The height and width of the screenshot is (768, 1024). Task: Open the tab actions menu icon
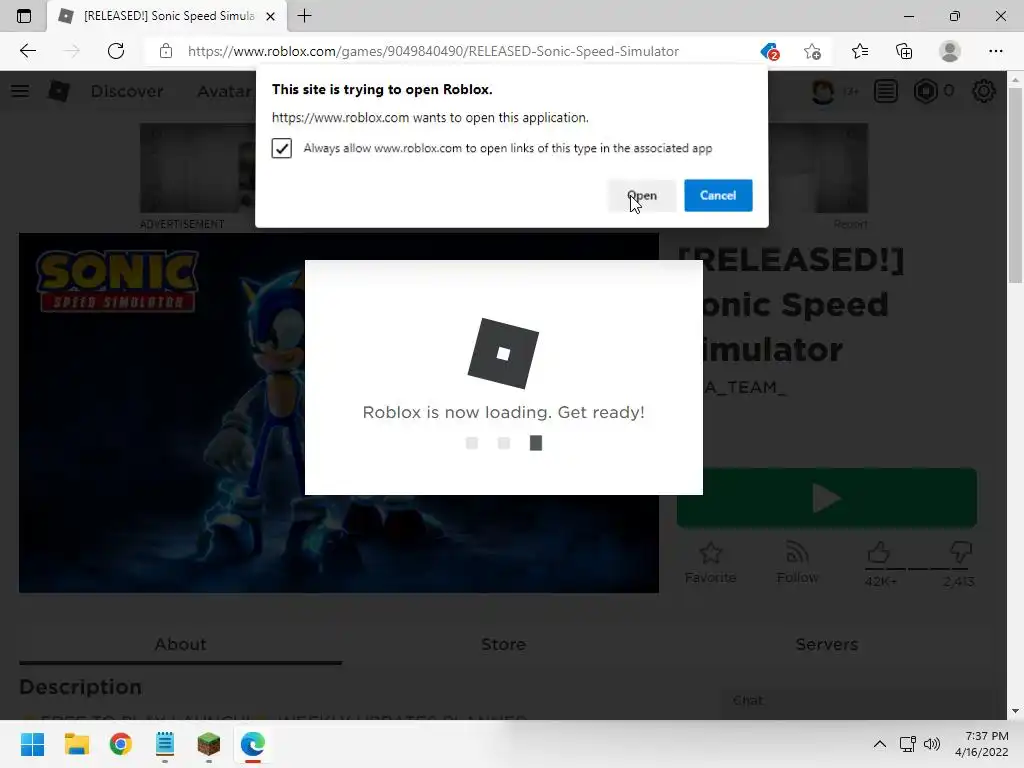pyautogui.click(x=24, y=16)
